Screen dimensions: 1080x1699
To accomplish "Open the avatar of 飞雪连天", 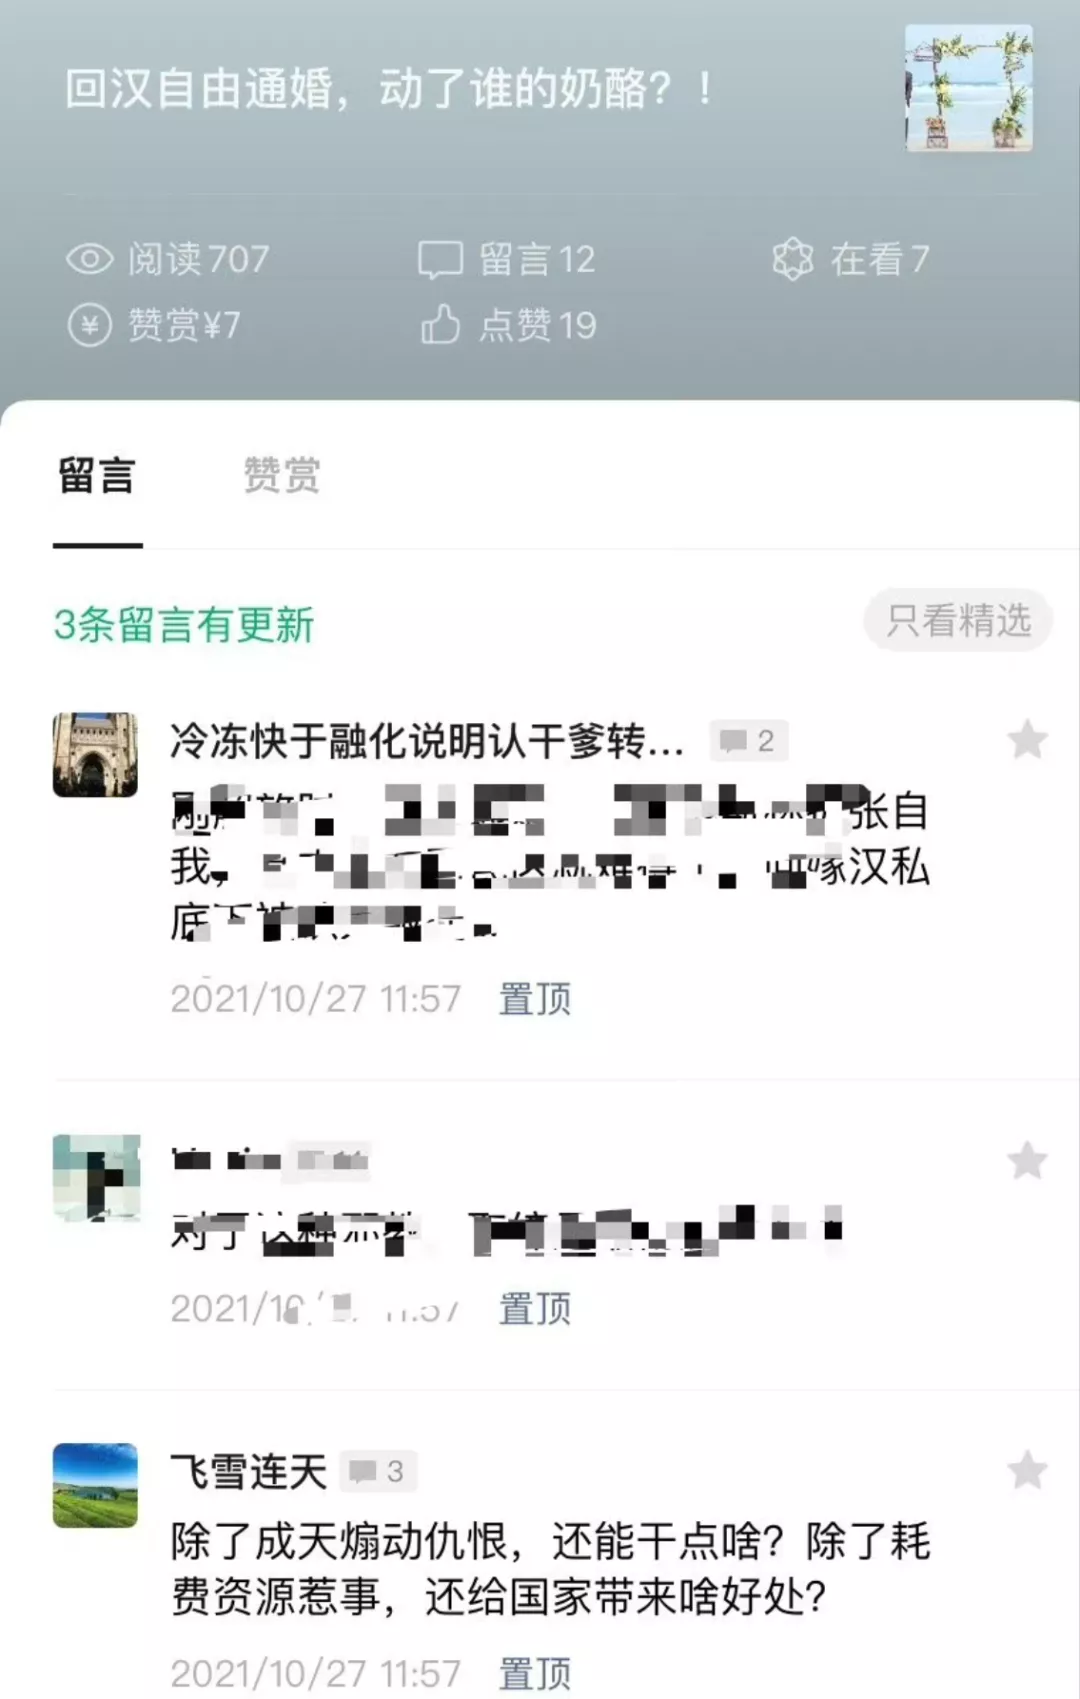I will click(95, 1485).
